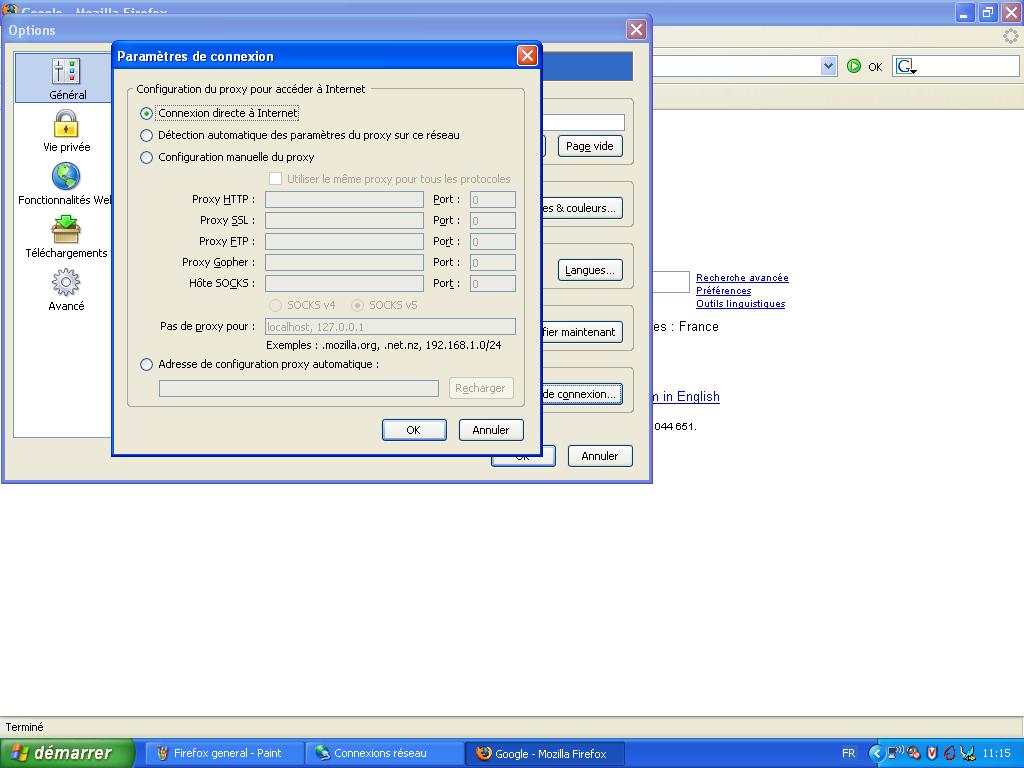Open the Général options panel
This screenshot has width=1024, height=768.
pyautogui.click(x=66, y=78)
